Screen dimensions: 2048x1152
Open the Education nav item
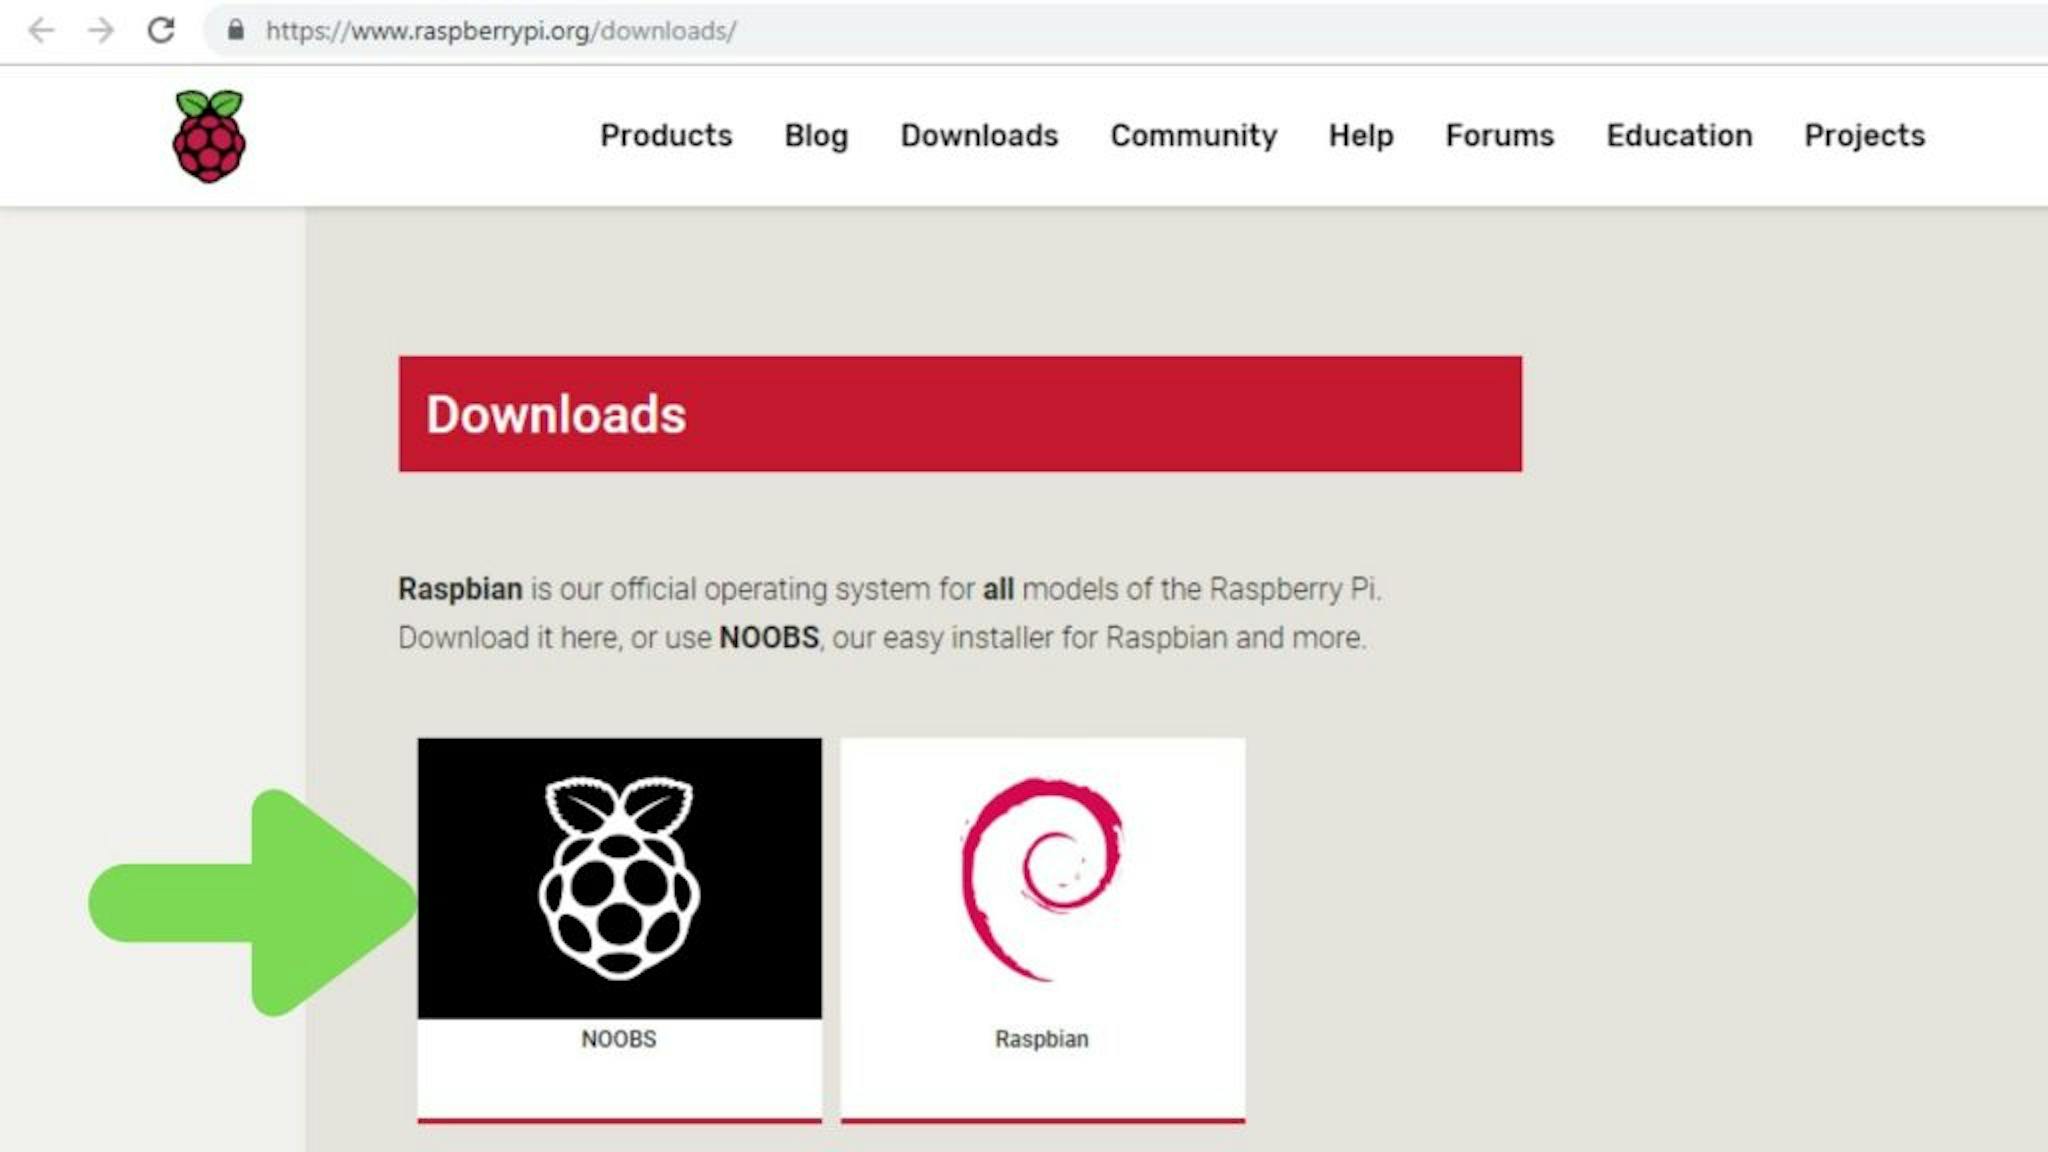click(x=1679, y=135)
